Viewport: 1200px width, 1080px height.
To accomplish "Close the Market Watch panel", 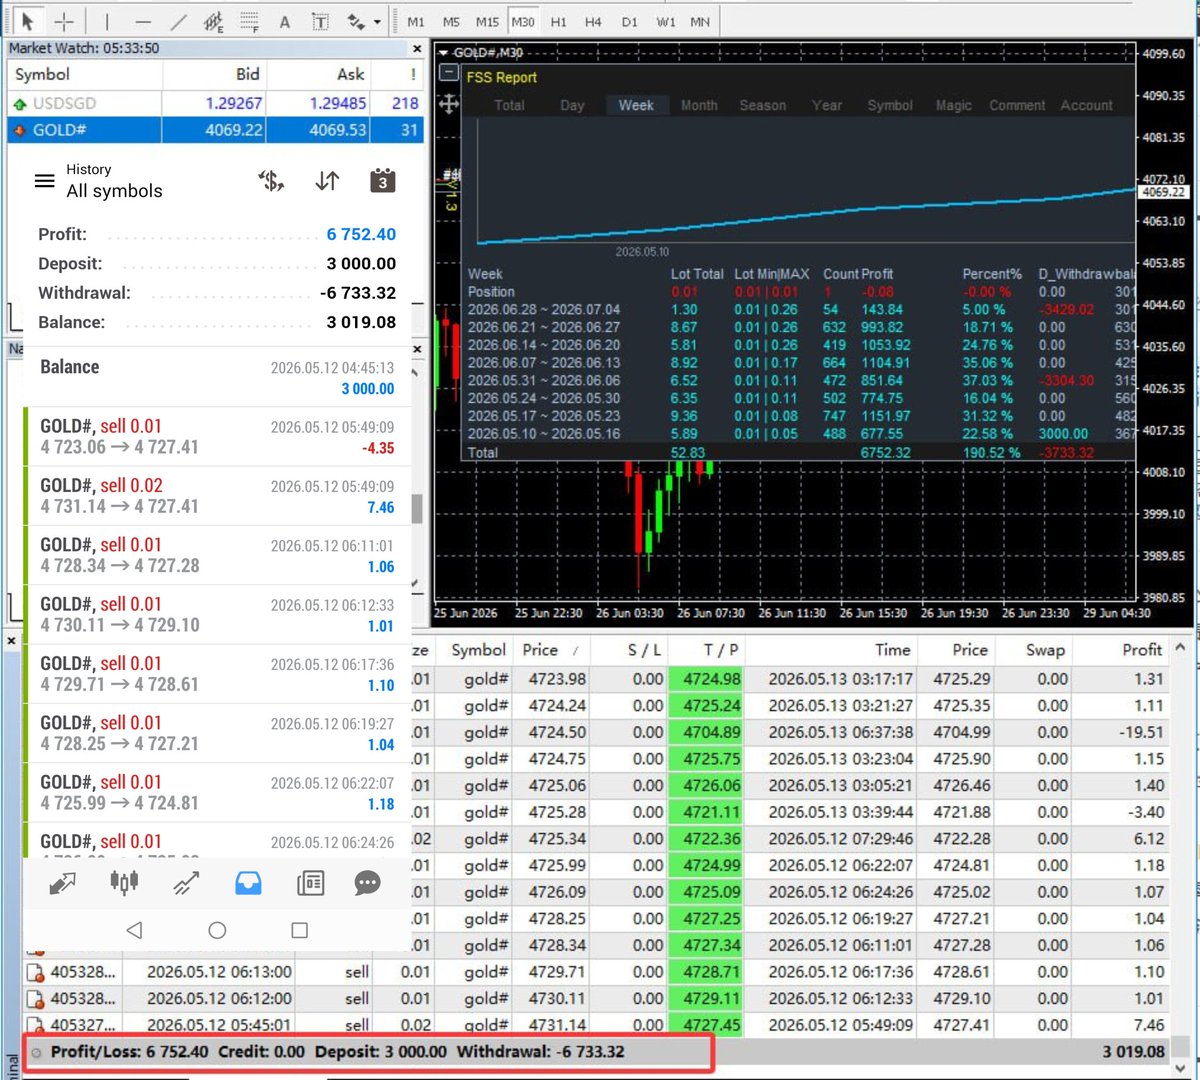I will point(417,48).
